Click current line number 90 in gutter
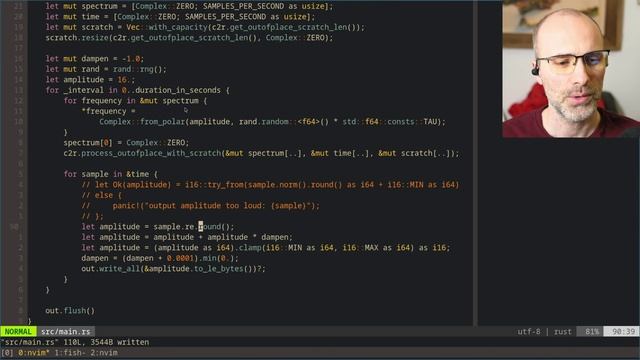Image resolution: width=640 pixels, height=360 pixels. click(14, 227)
